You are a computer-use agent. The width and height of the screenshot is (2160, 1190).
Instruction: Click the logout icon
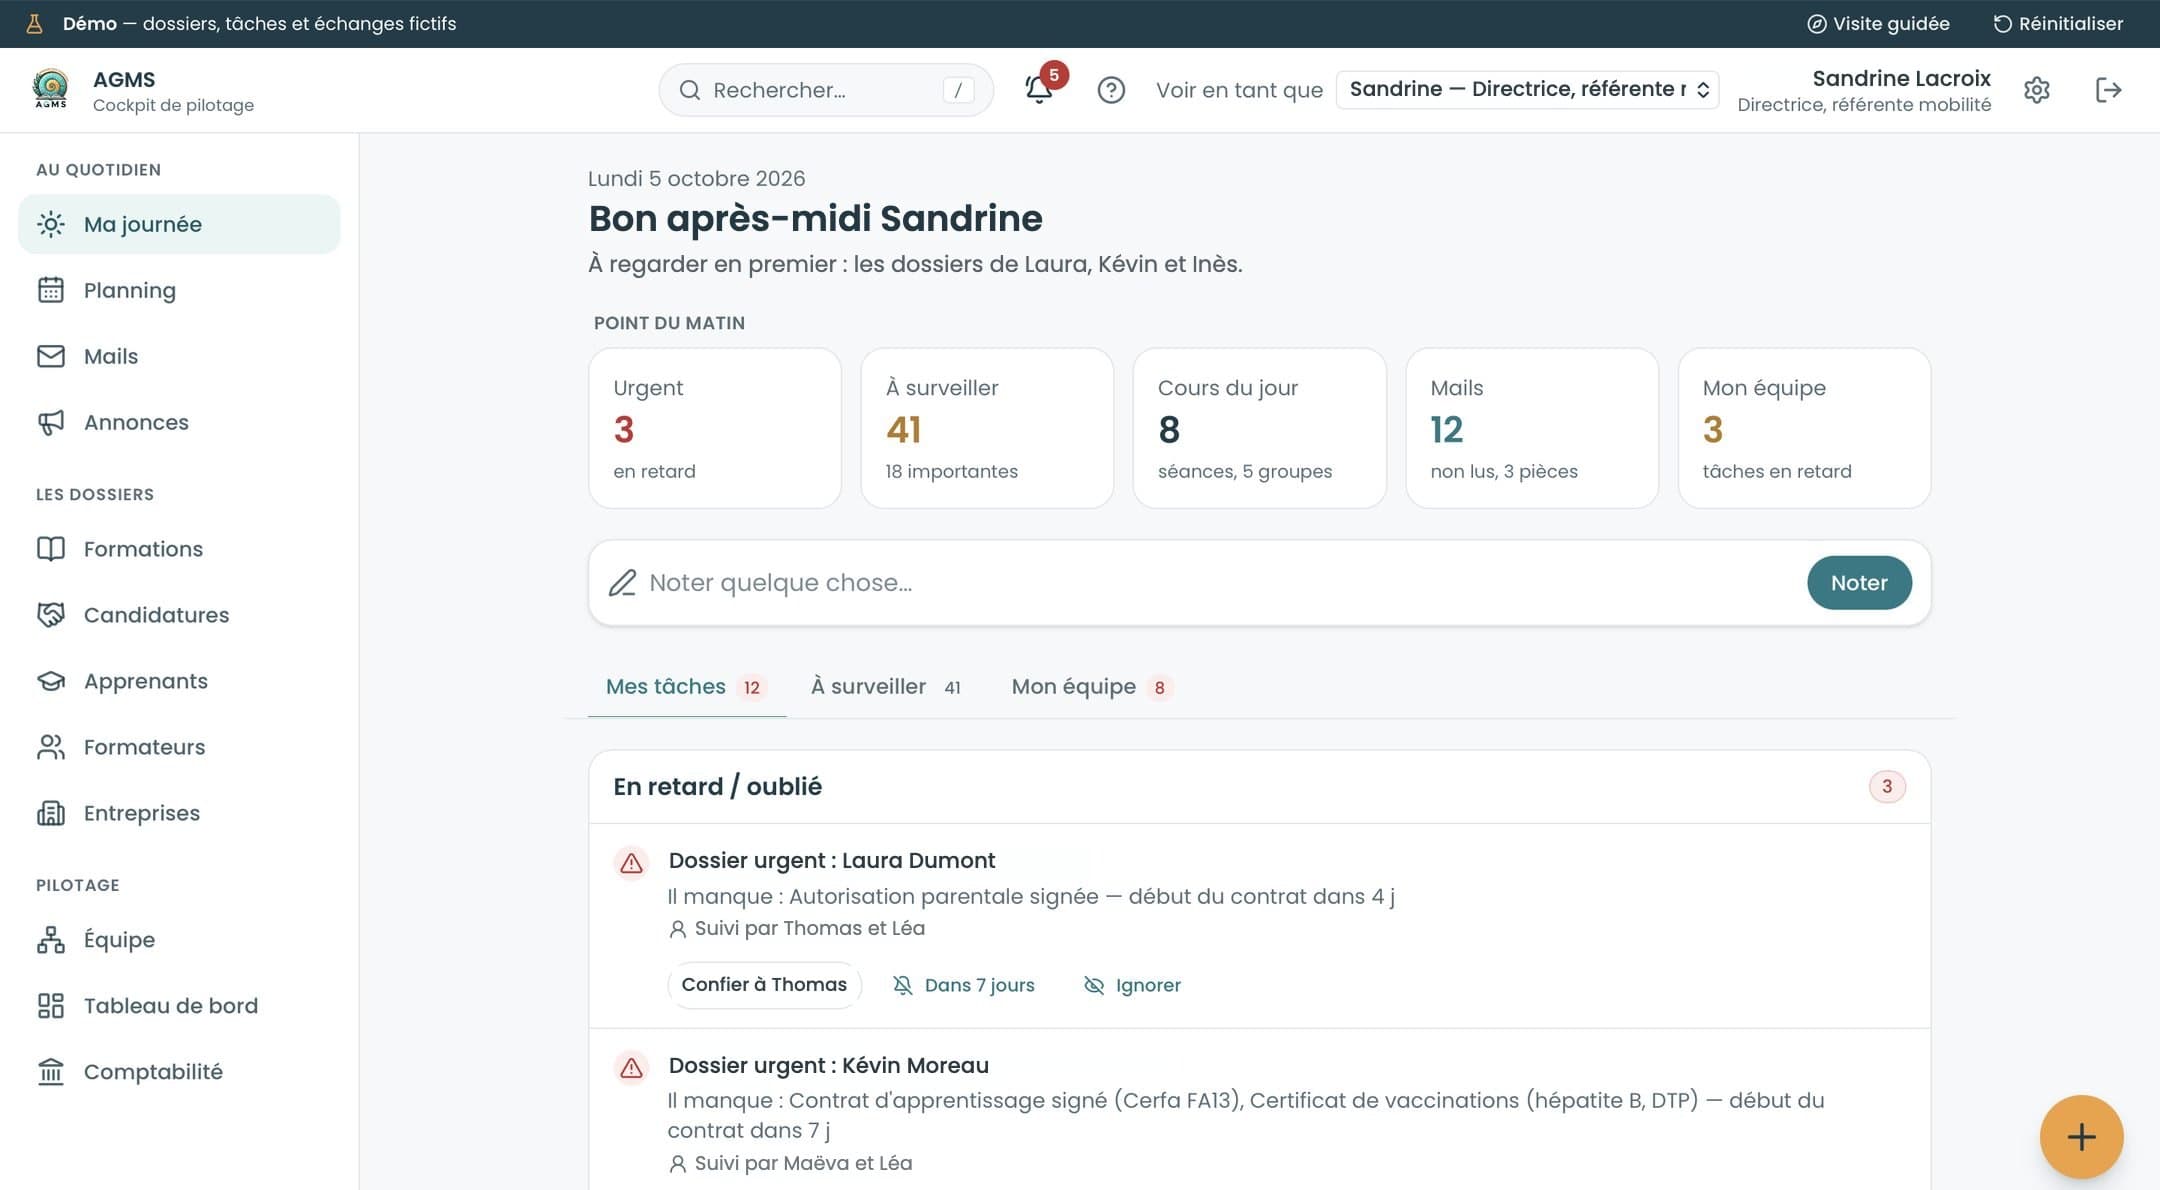point(2108,90)
